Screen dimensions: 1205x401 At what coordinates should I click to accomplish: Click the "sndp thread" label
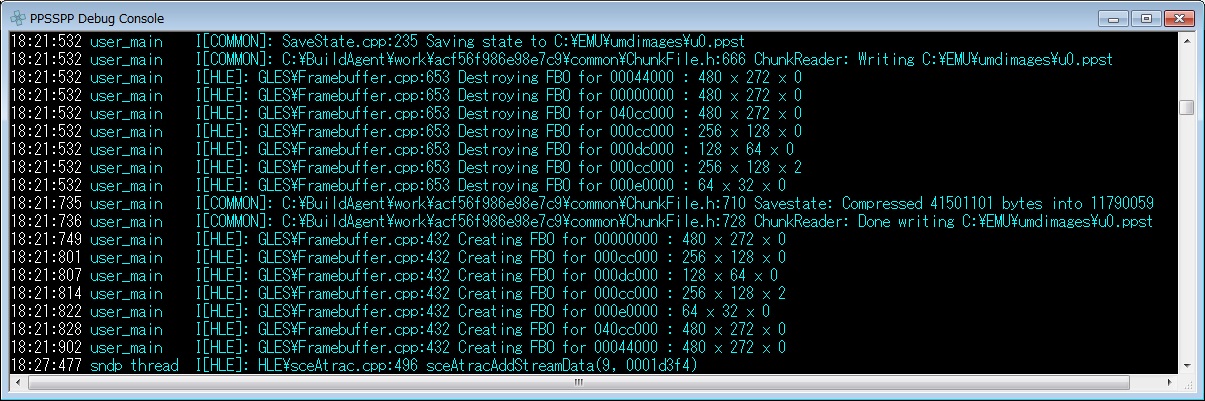pos(134,366)
